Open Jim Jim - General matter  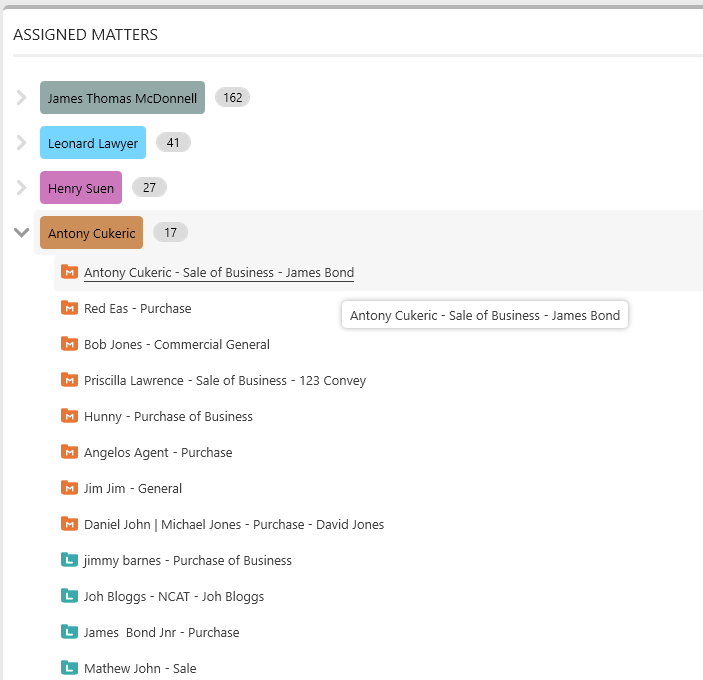tap(133, 488)
